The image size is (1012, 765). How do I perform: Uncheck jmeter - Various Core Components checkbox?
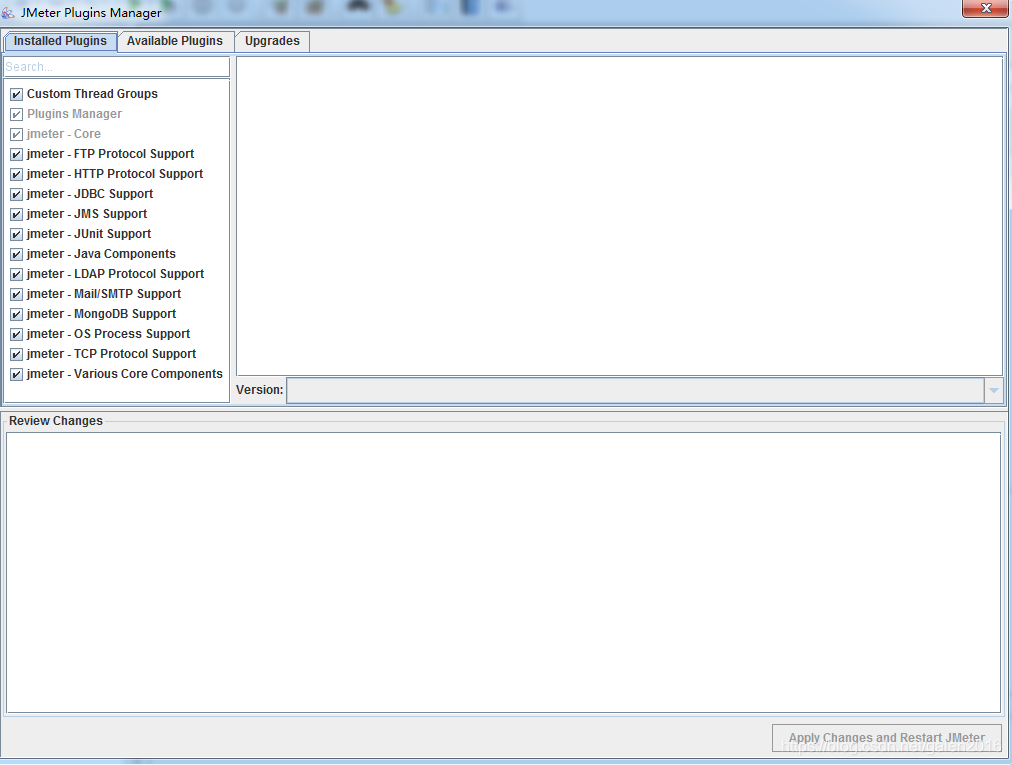[17, 374]
